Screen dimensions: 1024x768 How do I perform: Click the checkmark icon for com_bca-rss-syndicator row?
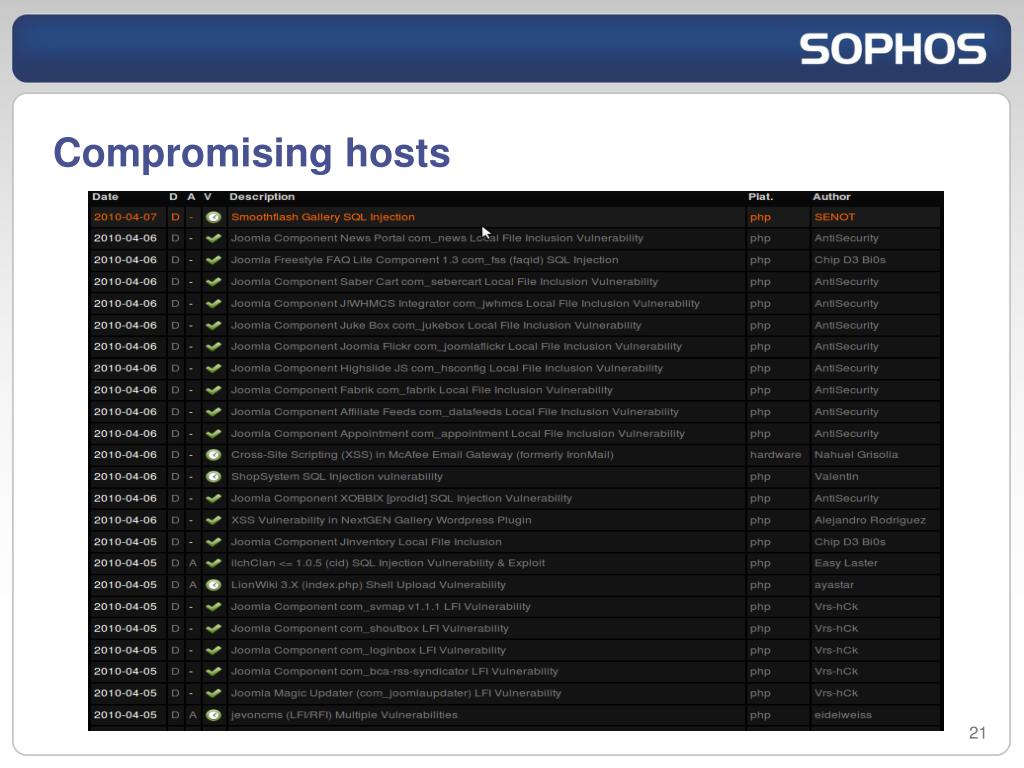point(214,671)
